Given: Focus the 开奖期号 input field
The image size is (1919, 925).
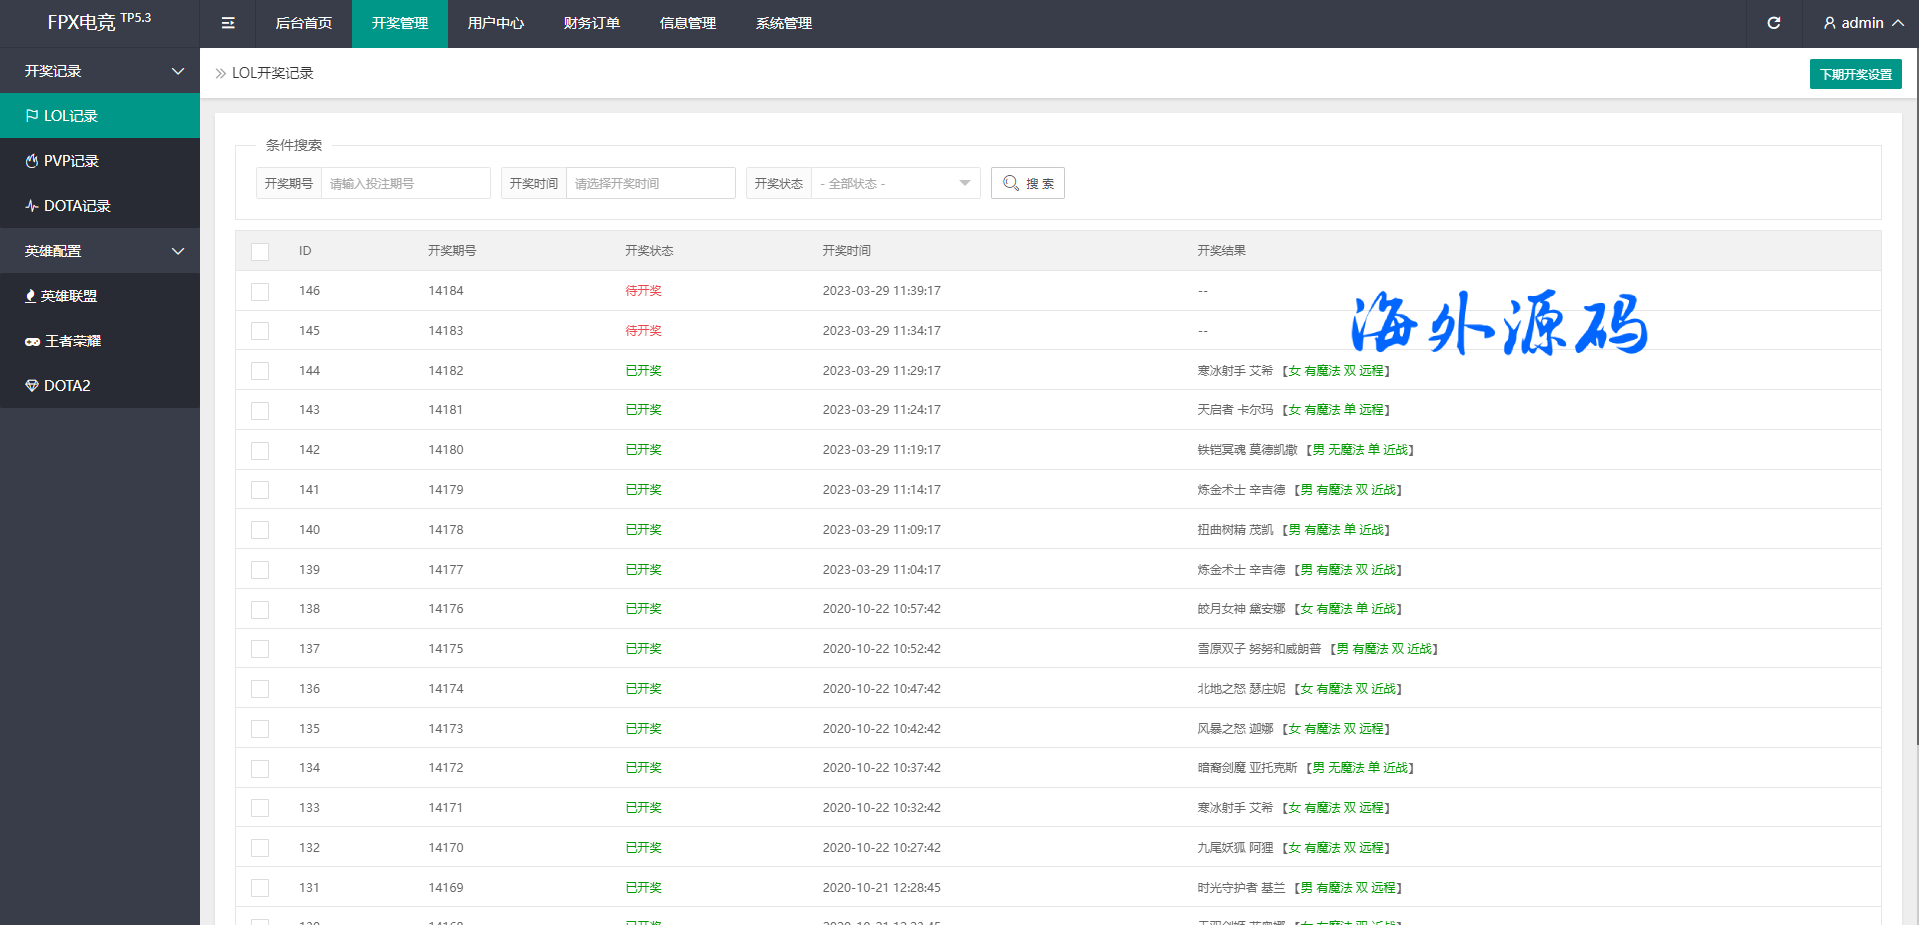Looking at the screenshot, I should pyautogui.click(x=405, y=183).
